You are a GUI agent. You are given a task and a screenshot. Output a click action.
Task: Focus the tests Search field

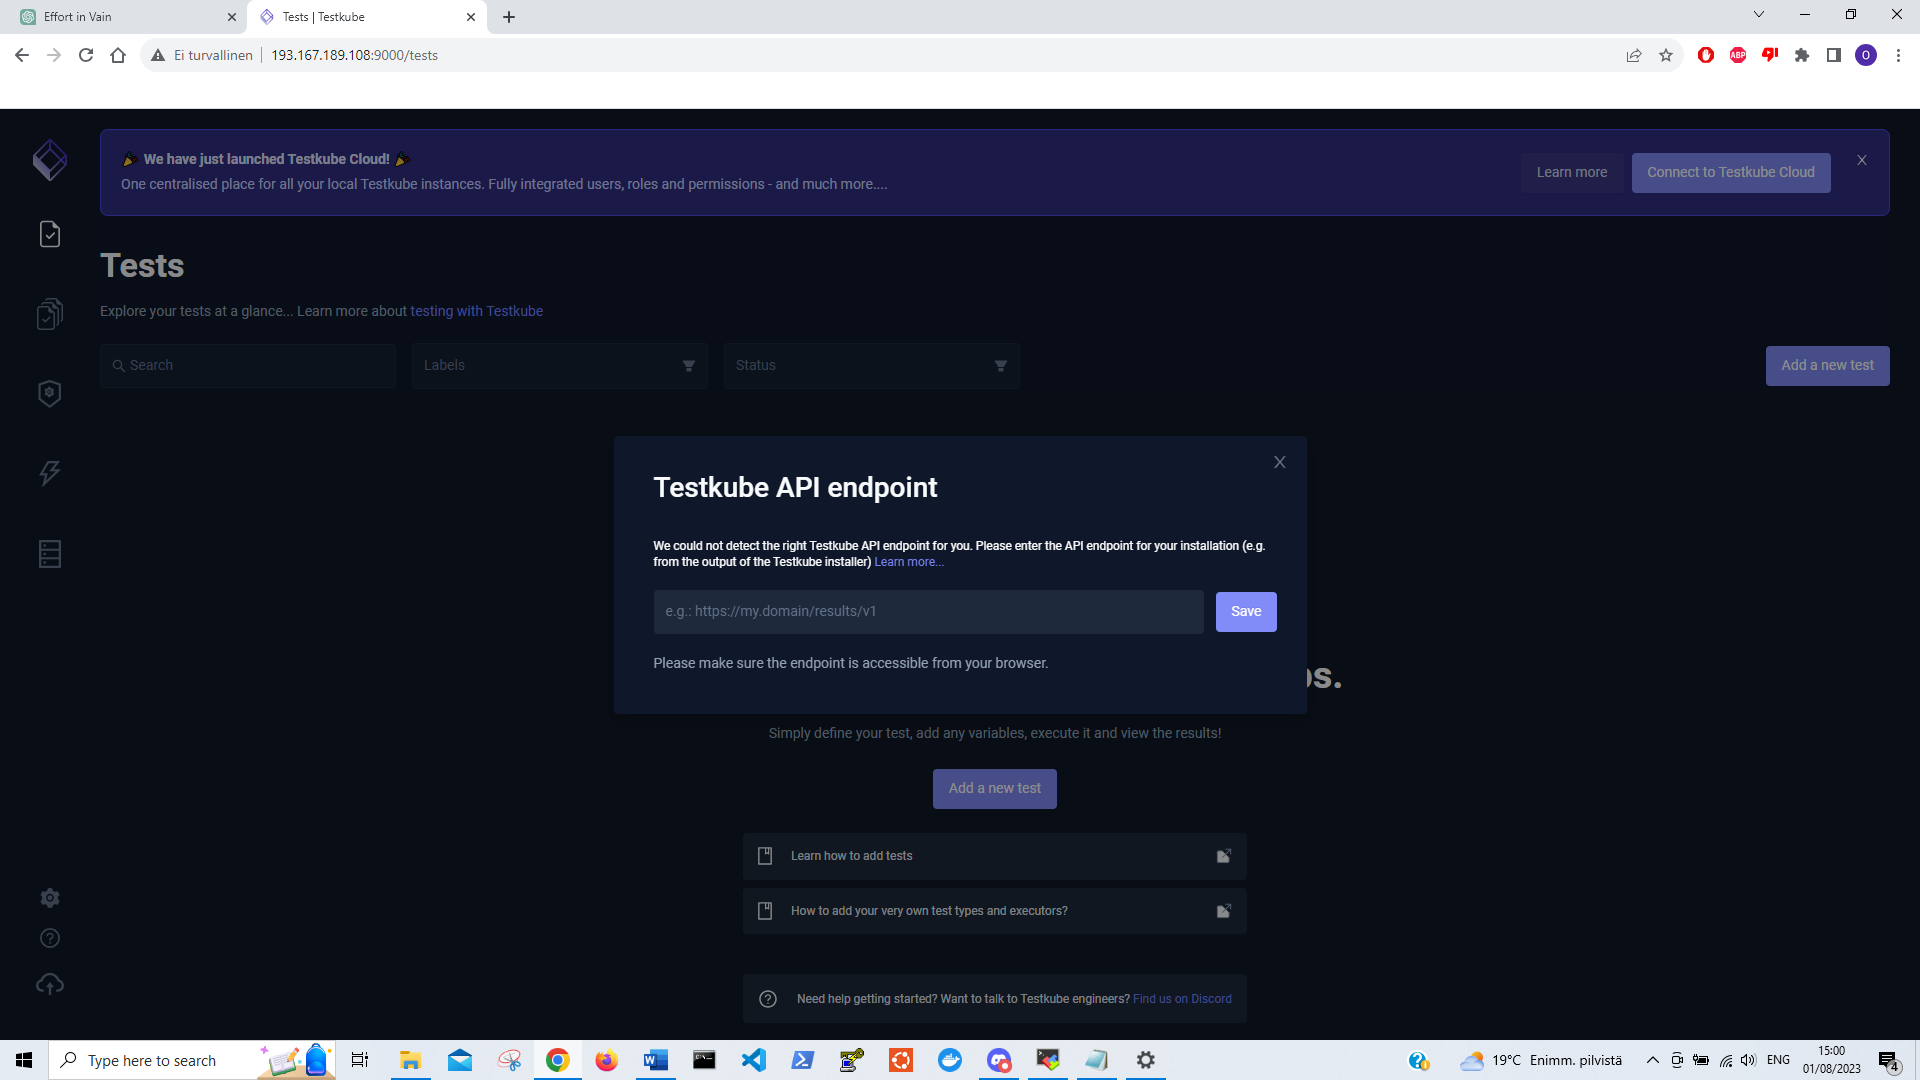[x=248, y=366]
